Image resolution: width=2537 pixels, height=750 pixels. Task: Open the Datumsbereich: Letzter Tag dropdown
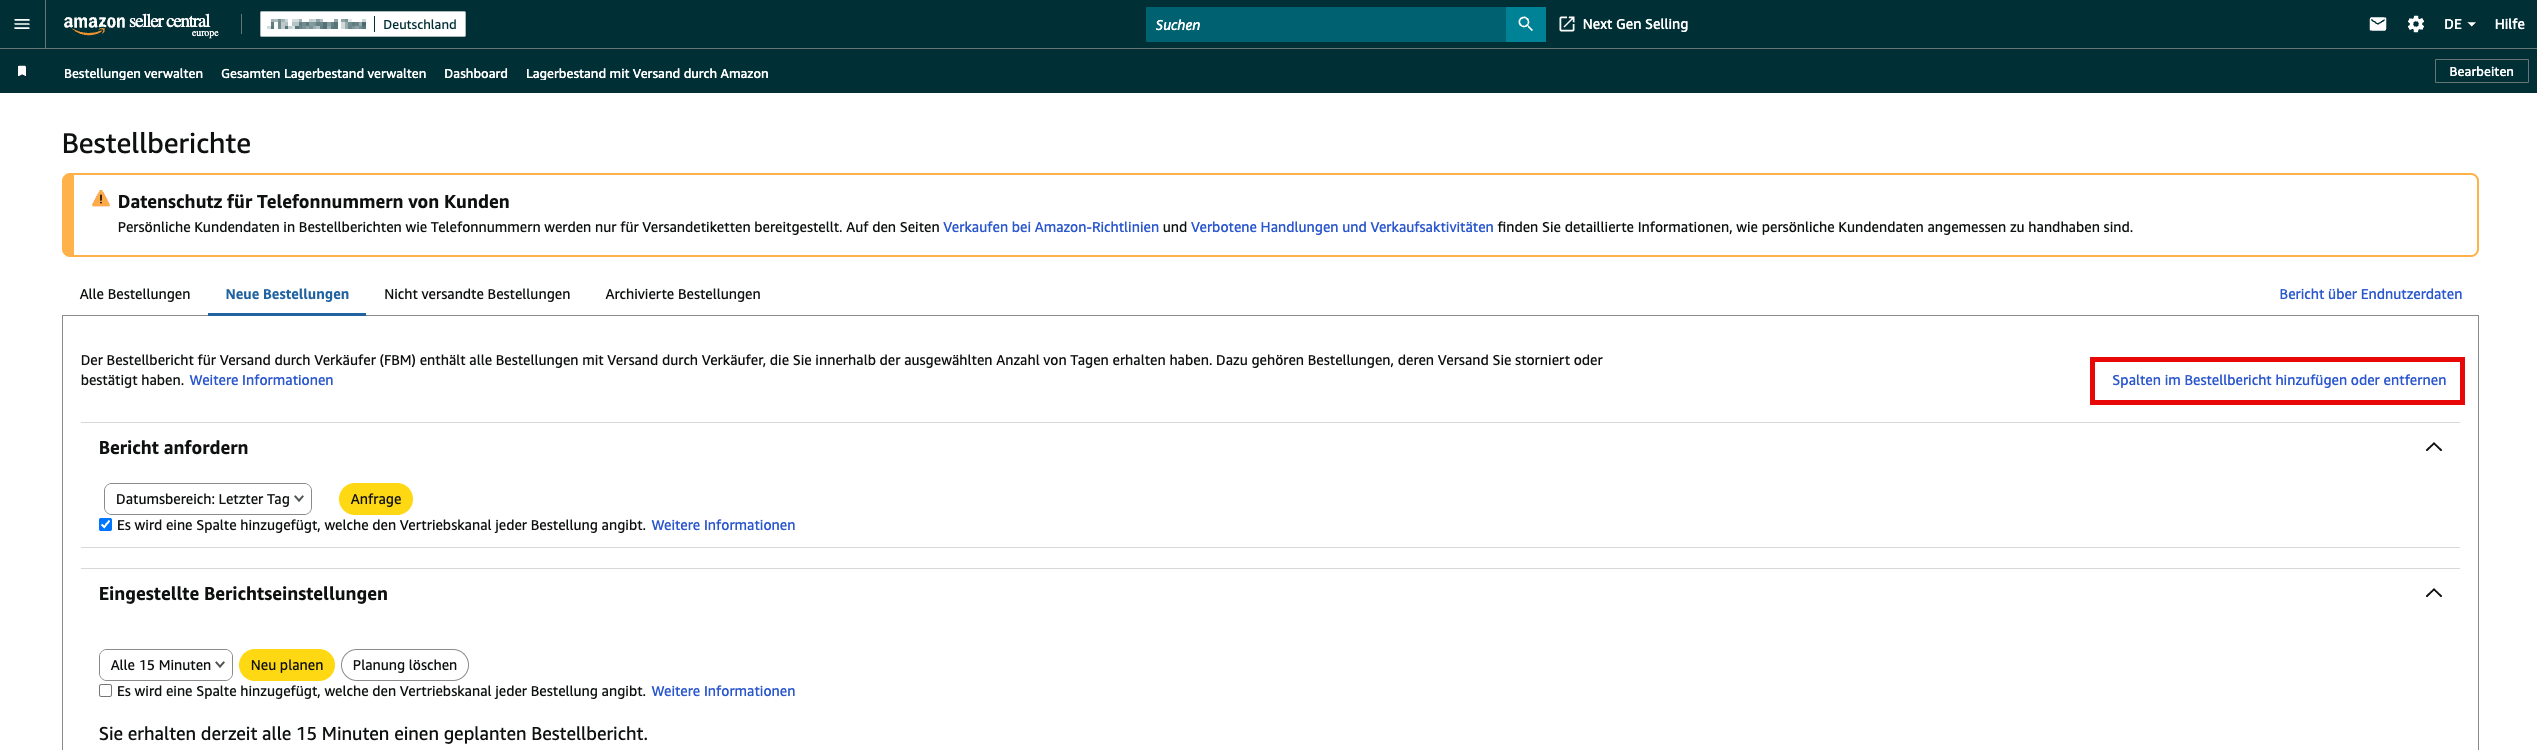tap(208, 499)
